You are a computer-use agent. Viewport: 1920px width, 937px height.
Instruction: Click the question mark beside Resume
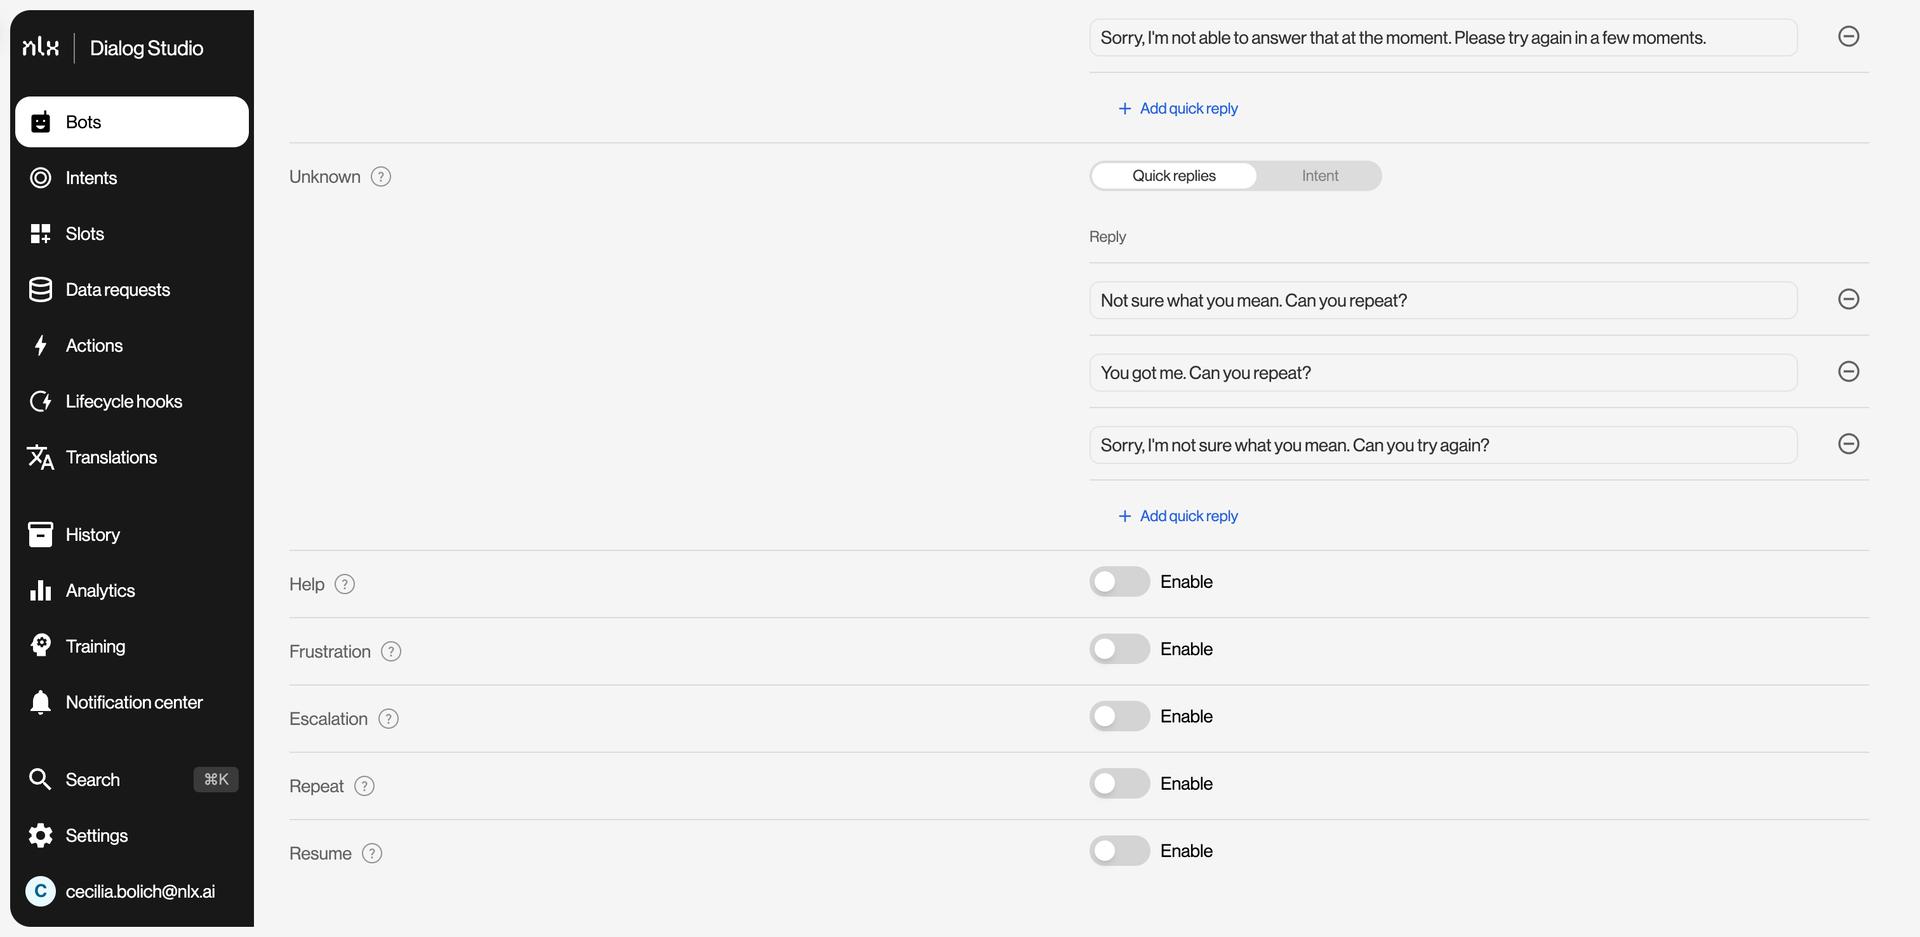click(372, 853)
